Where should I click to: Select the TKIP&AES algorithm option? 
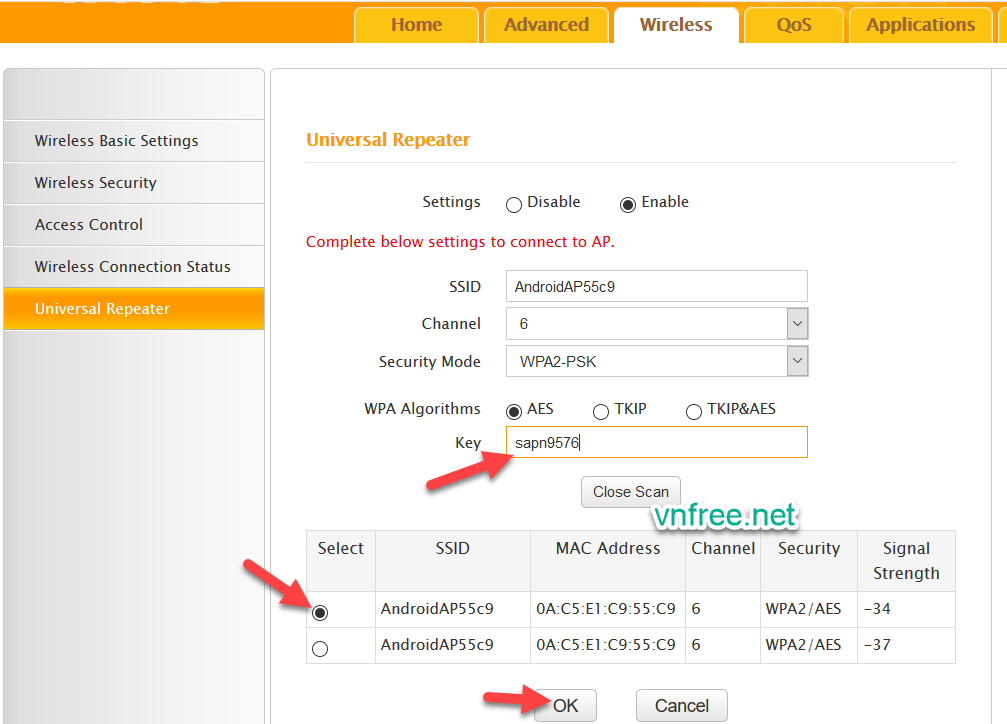coord(694,411)
